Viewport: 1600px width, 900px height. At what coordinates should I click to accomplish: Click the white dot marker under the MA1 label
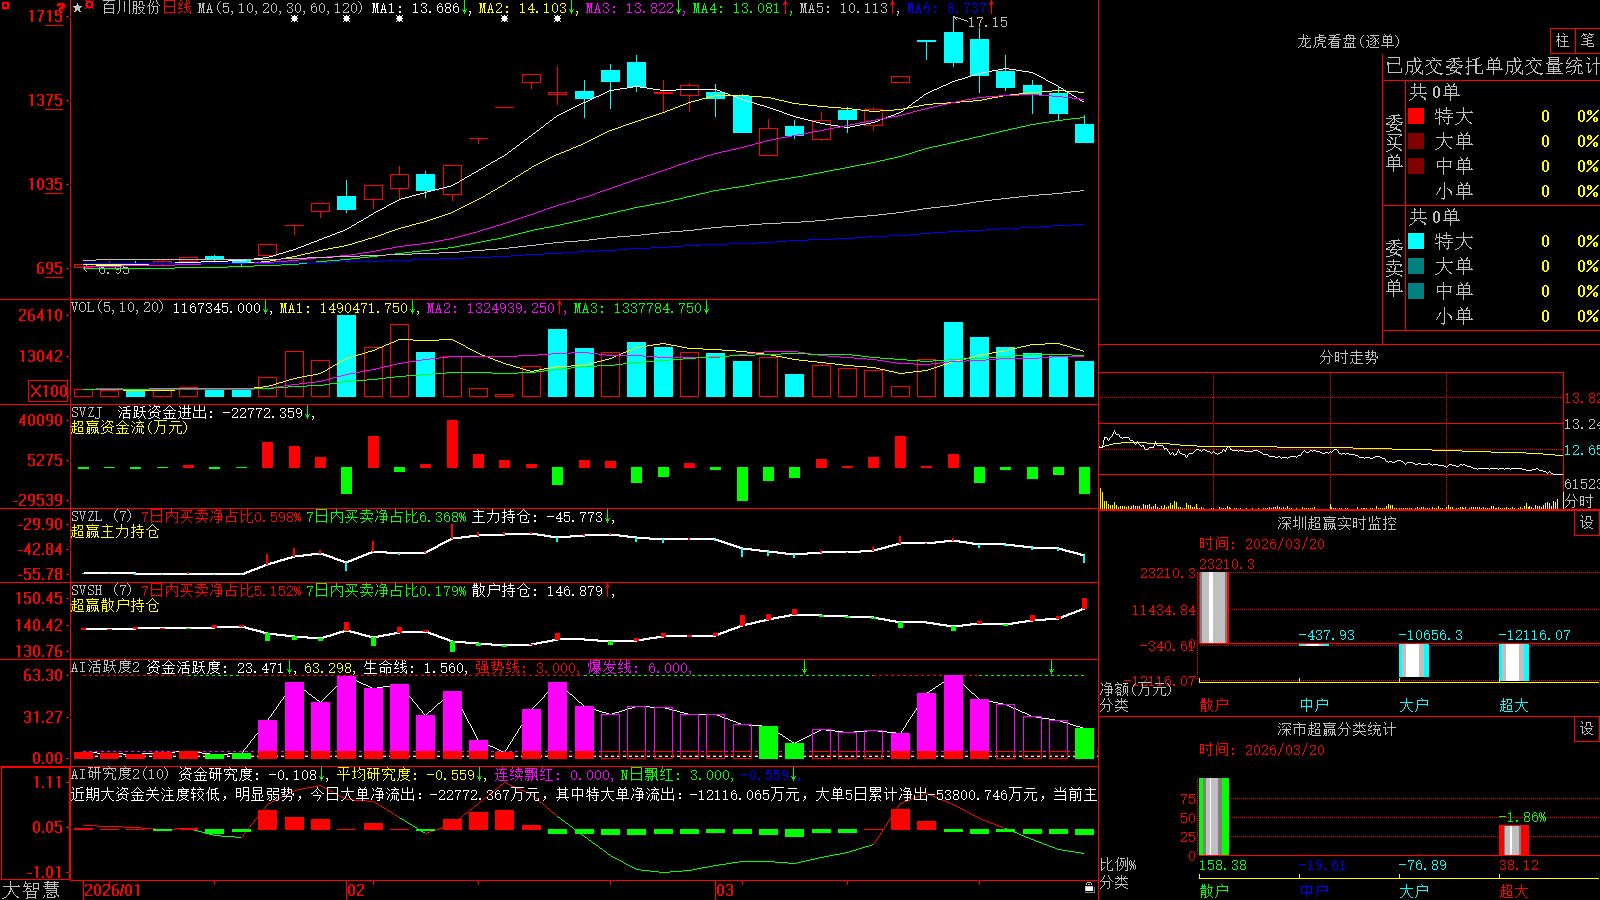pos(399,19)
